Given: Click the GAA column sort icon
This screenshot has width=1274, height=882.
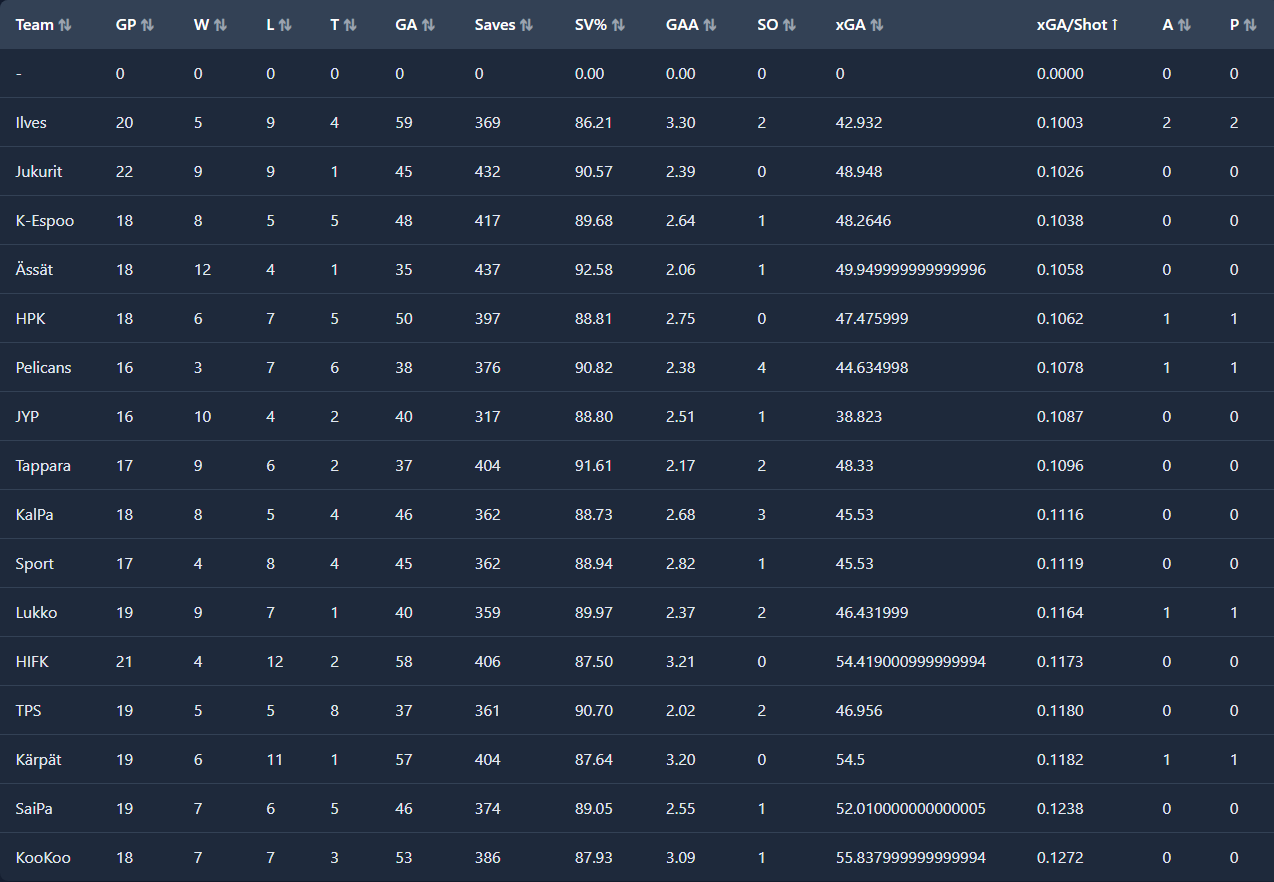Looking at the screenshot, I should pyautogui.click(x=709, y=25).
